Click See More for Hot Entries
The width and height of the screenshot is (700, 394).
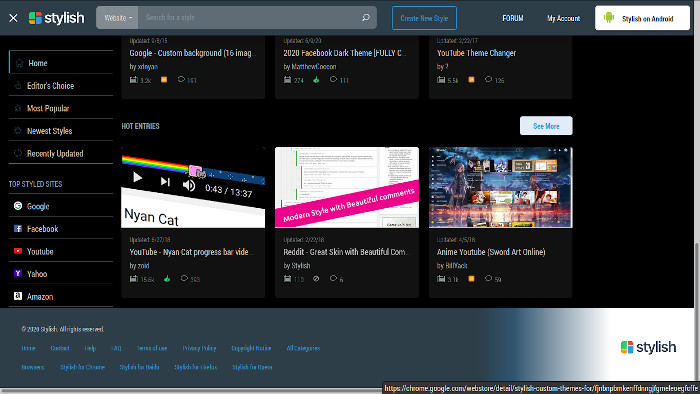coord(546,126)
